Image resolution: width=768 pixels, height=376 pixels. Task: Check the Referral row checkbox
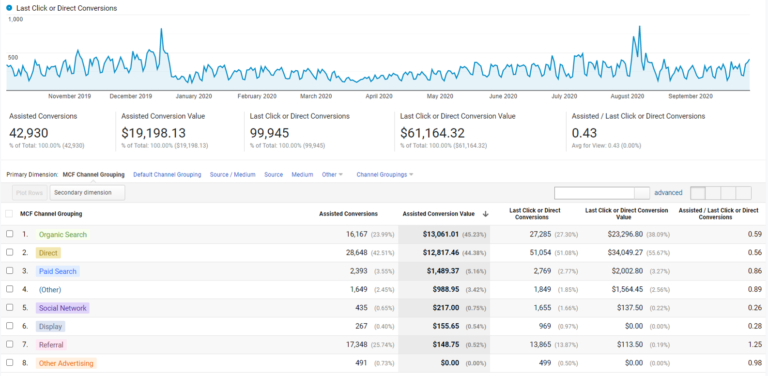(x=9, y=344)
